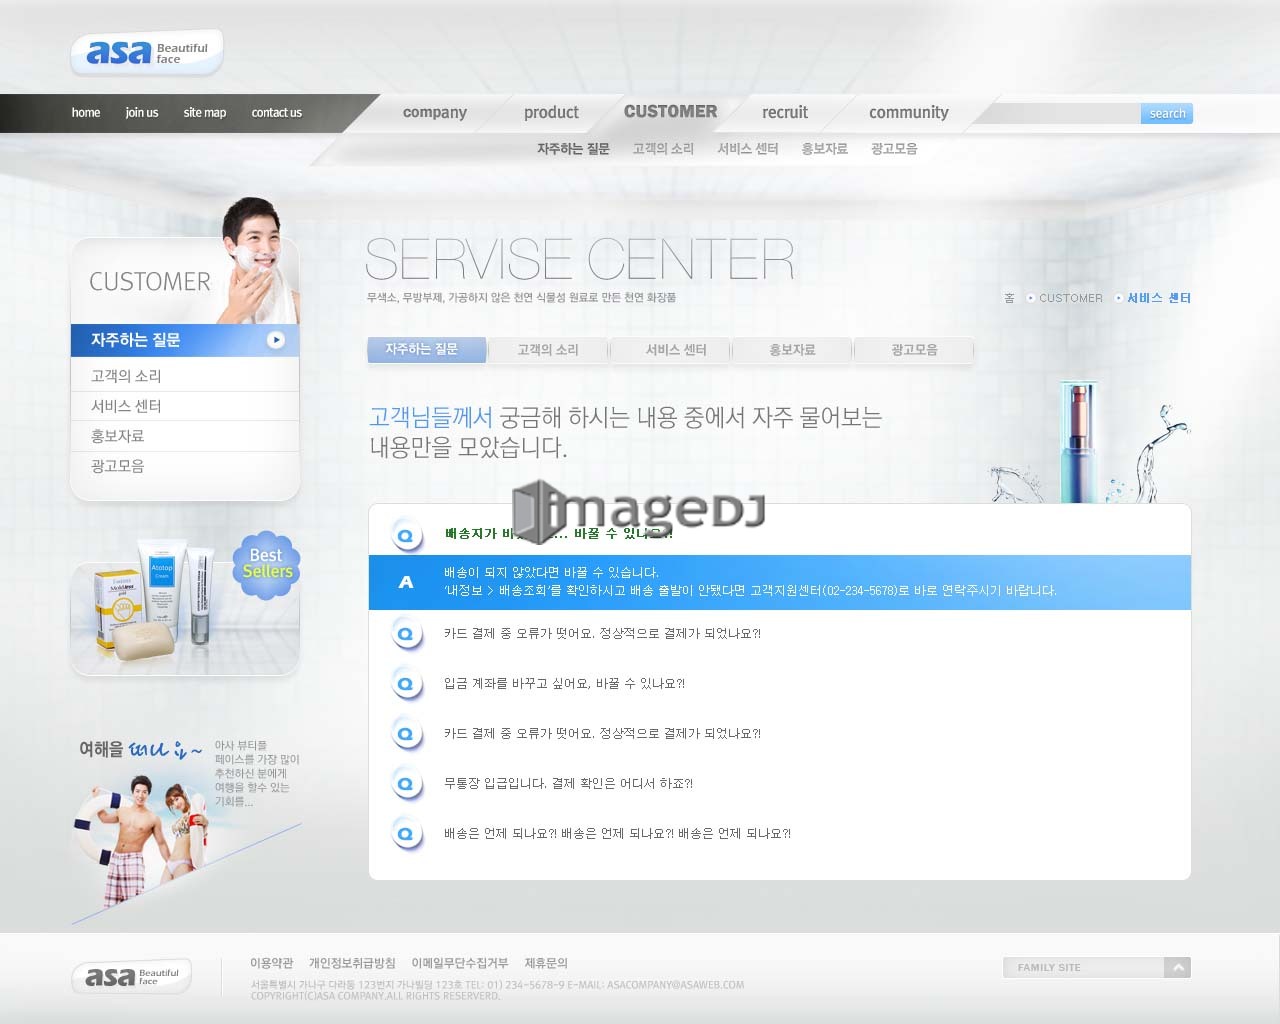Click the join us link
The width and height of the screenshot is (1280, 1024).
[142, 113]
